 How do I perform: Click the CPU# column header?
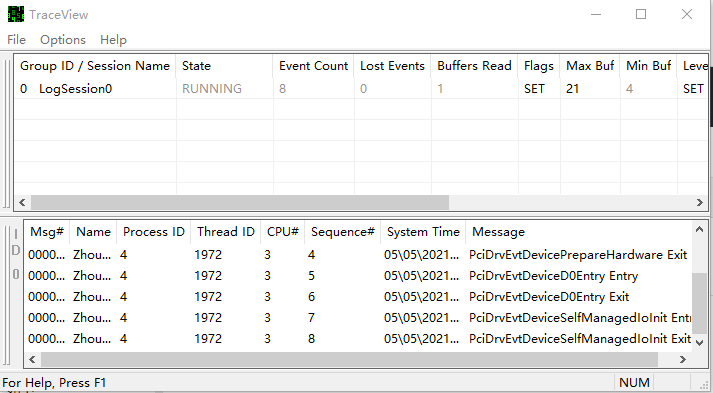(282, 232)
